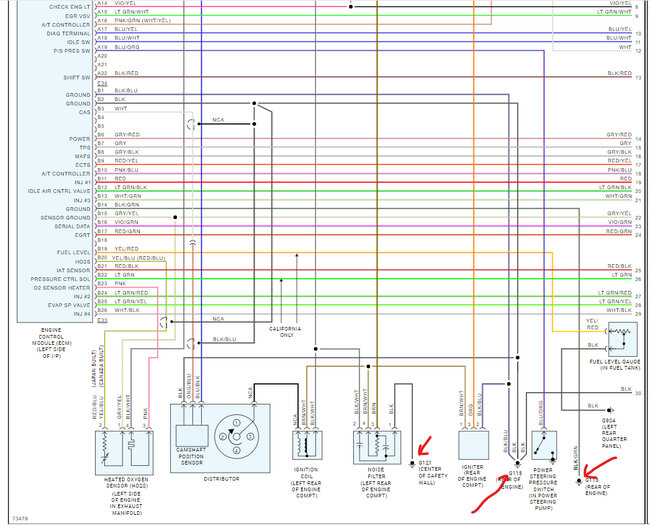Select the Camshaft Position Sensor box

(192, 436)
